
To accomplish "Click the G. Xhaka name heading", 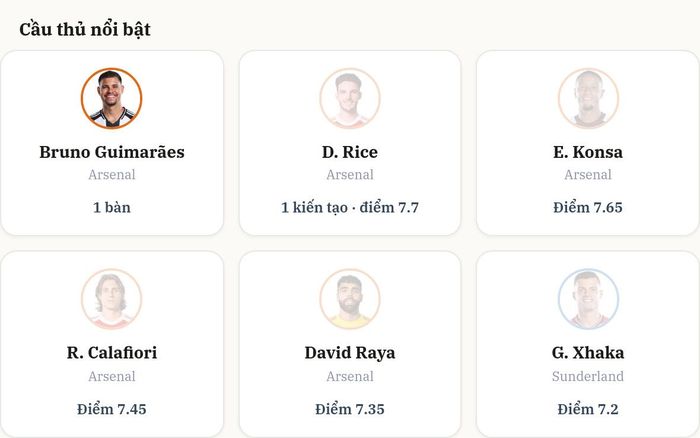I will pos(588,353).
